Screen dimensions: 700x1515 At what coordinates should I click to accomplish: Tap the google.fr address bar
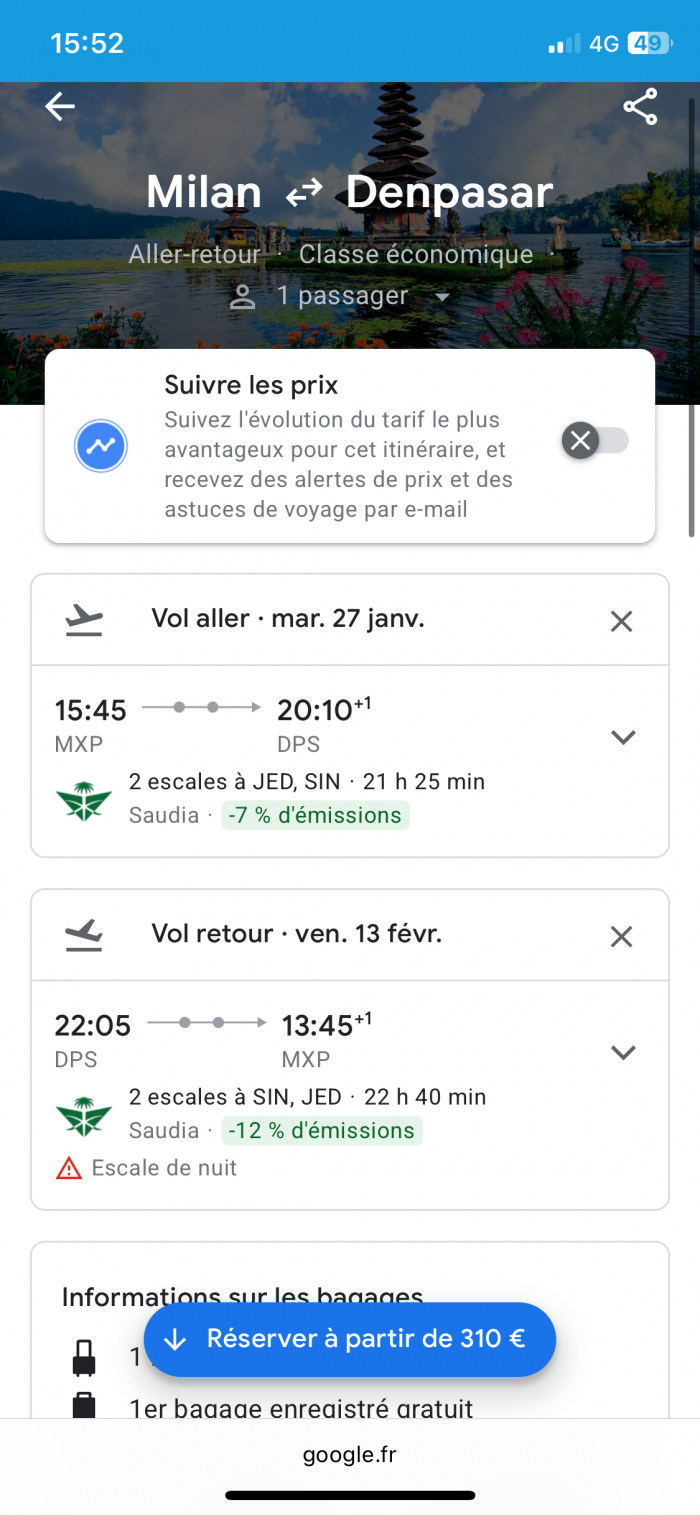tap(350, 1455)
